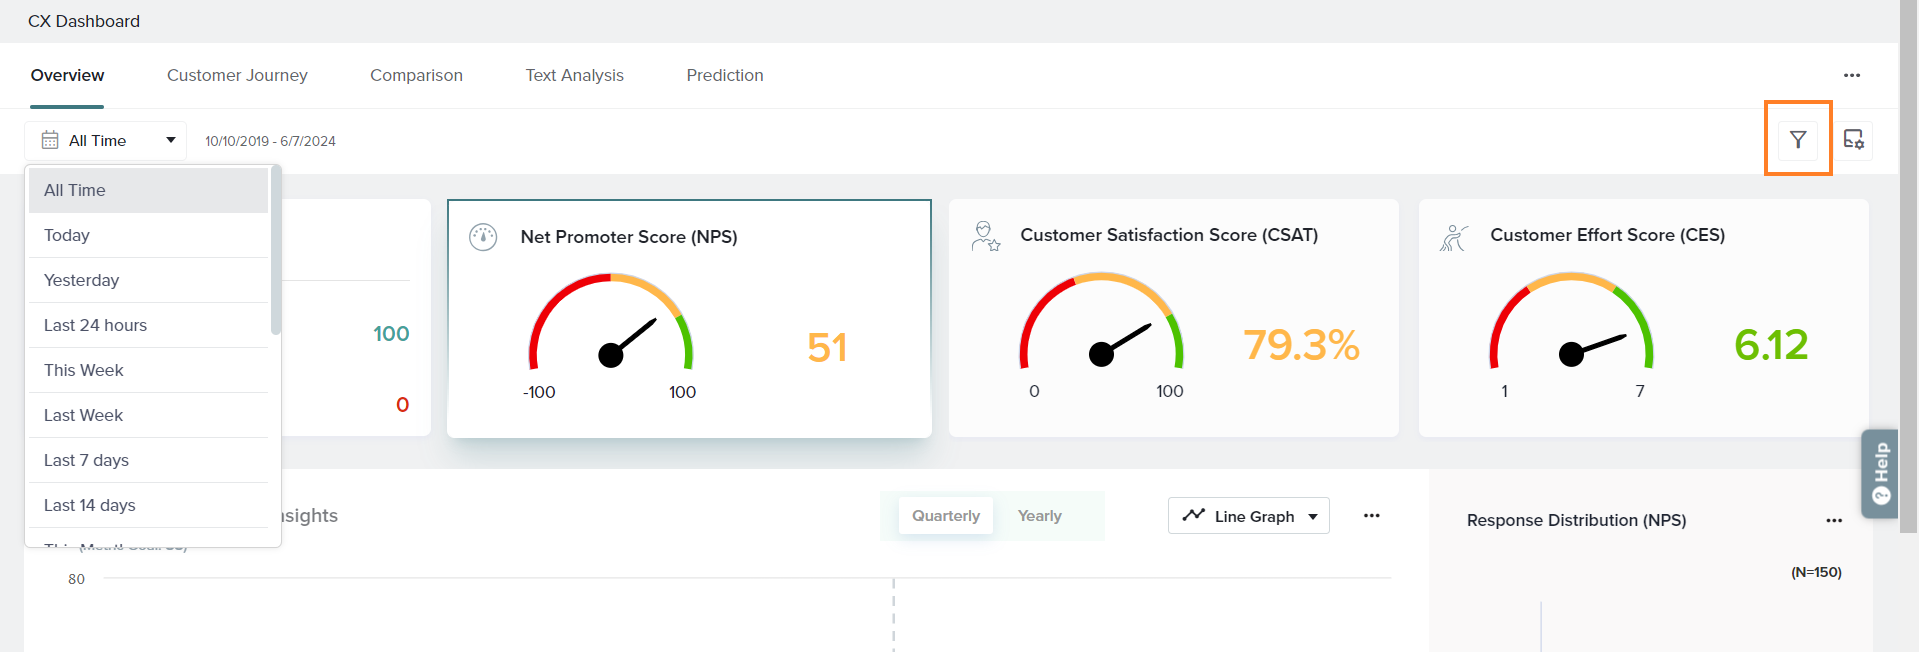Choose Today in the date range list
The height and width of the screenshot is (652, 1919).
pos(67,235)
